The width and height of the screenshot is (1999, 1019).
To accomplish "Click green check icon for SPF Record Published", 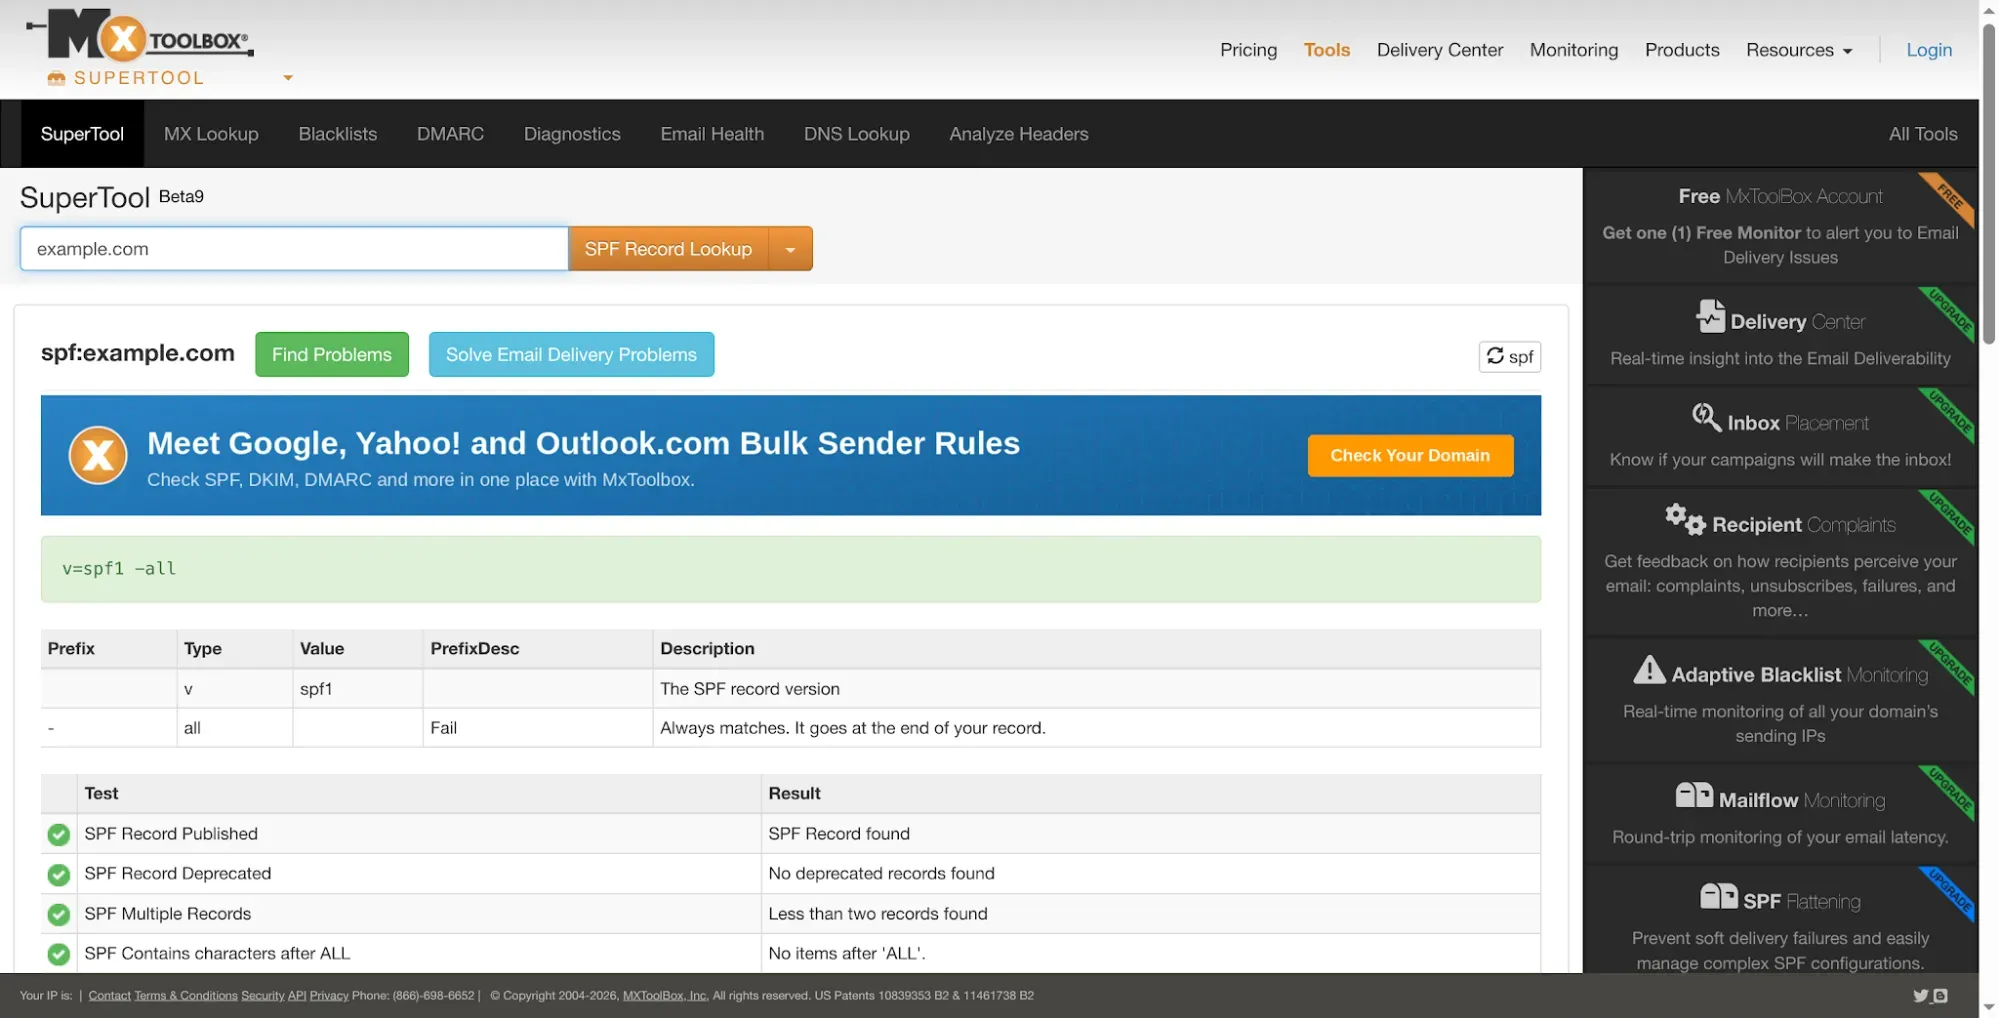I will pyautogui.click(x=59, y=835).
